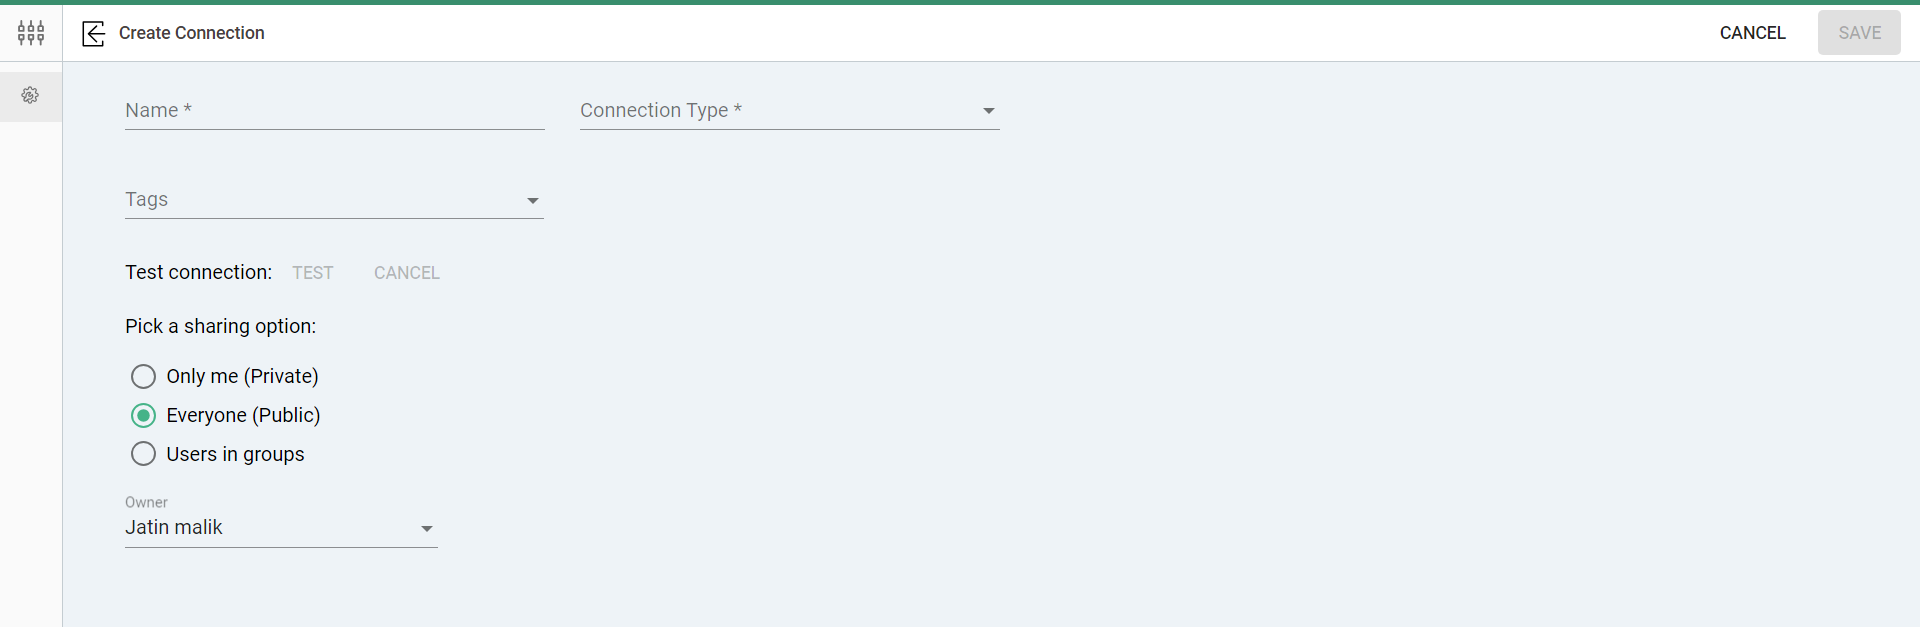Open the sliders menu icon at top-left
Image resolution: width=1920 pixels, height=627 pixels.
click(x=31, y=33)
